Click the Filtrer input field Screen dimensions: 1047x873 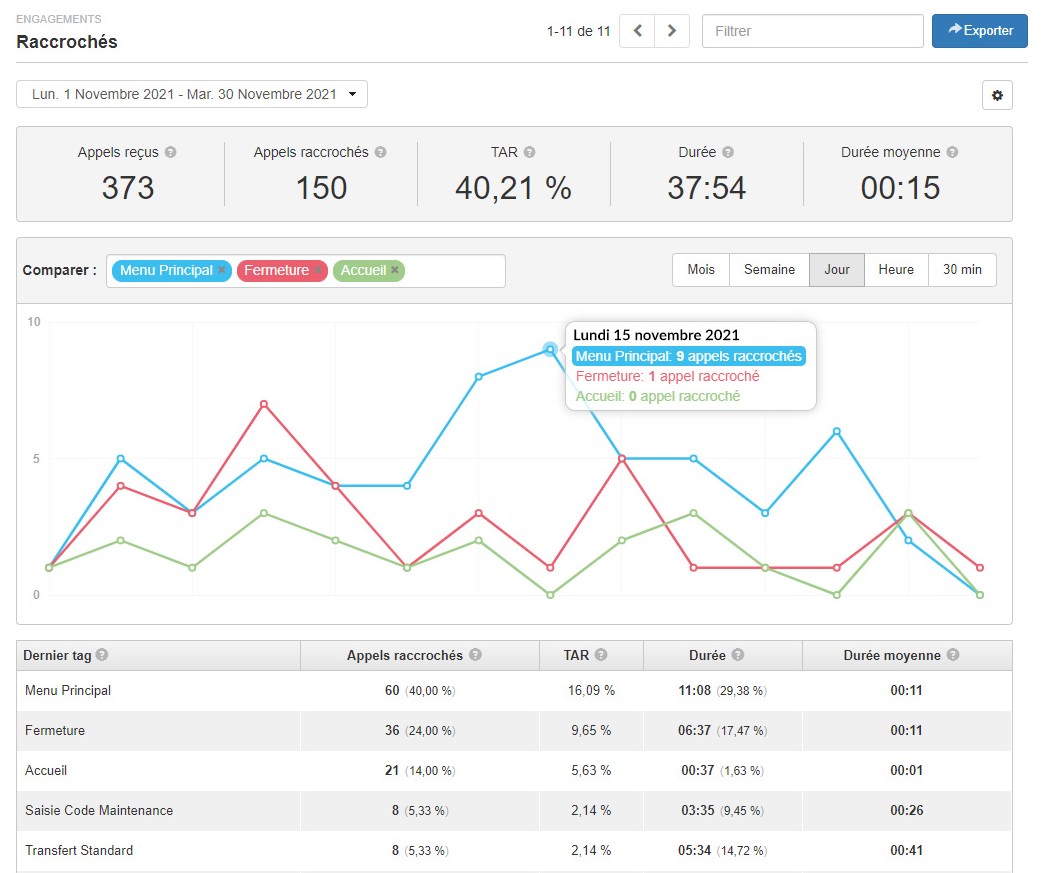[x=812, y=31]
